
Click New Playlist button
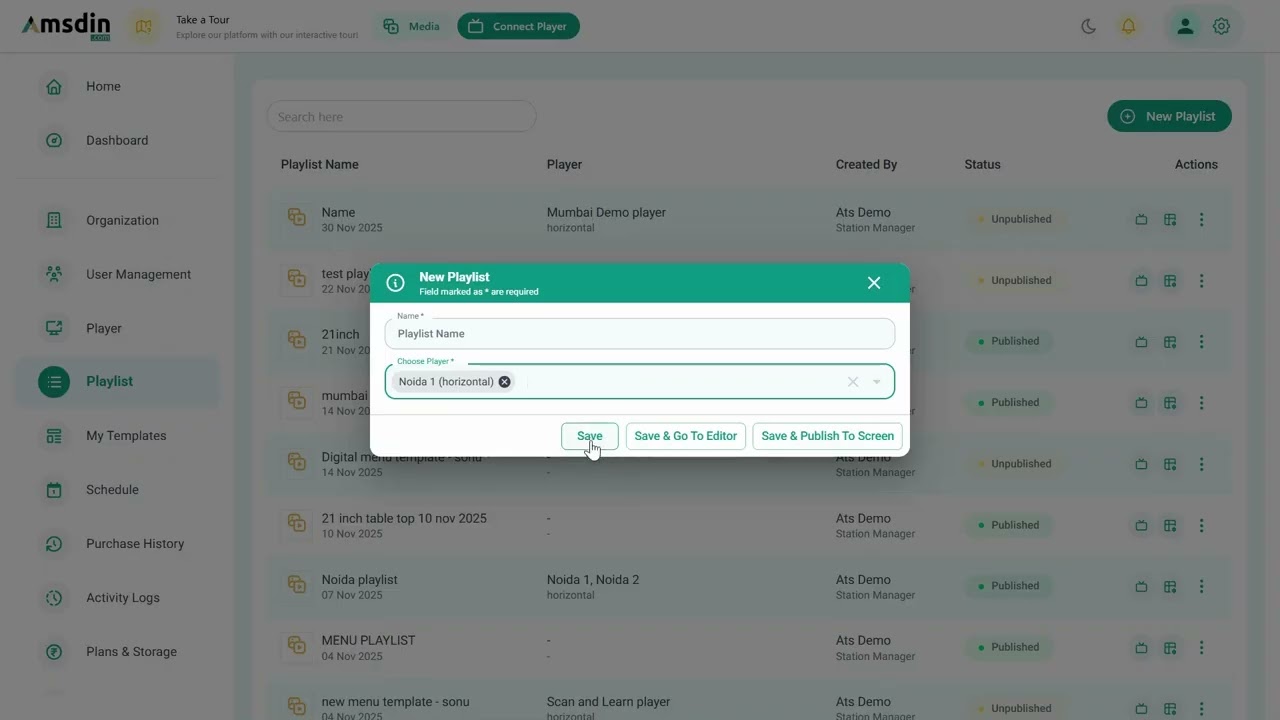point(1169,117)
